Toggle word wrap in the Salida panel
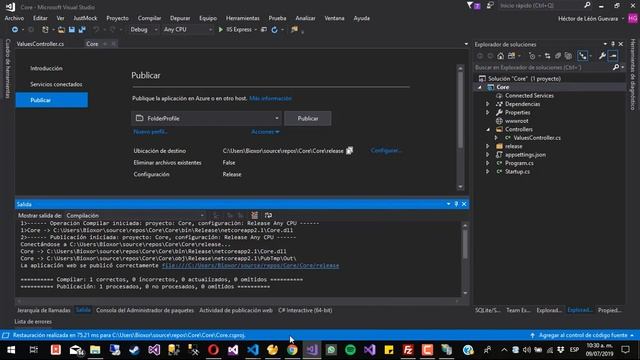640x360 pixels. tap(268, 215)
